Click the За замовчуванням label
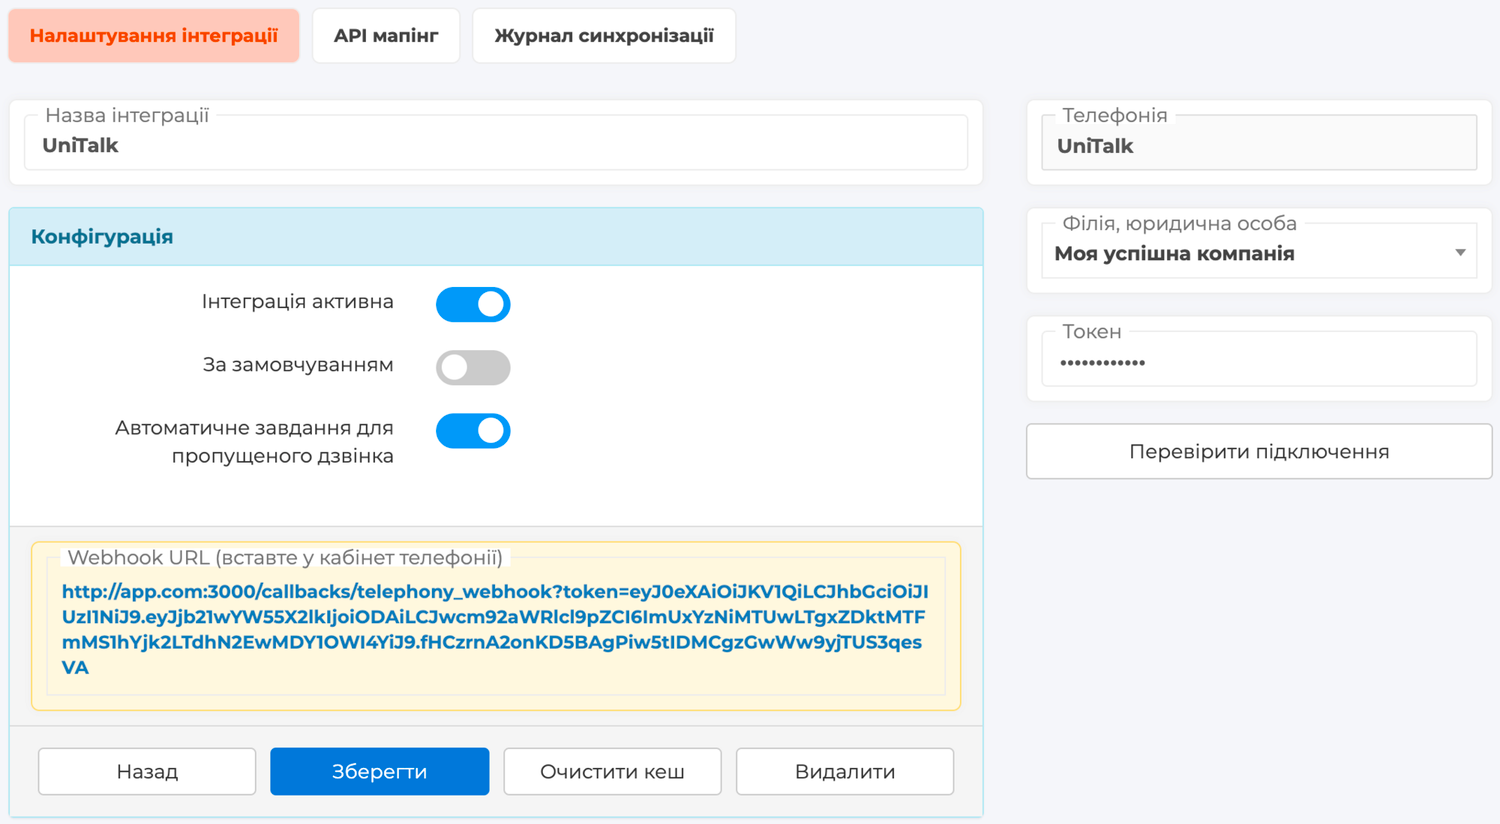This screenshot has height=824, width=1500. (298, 365)
